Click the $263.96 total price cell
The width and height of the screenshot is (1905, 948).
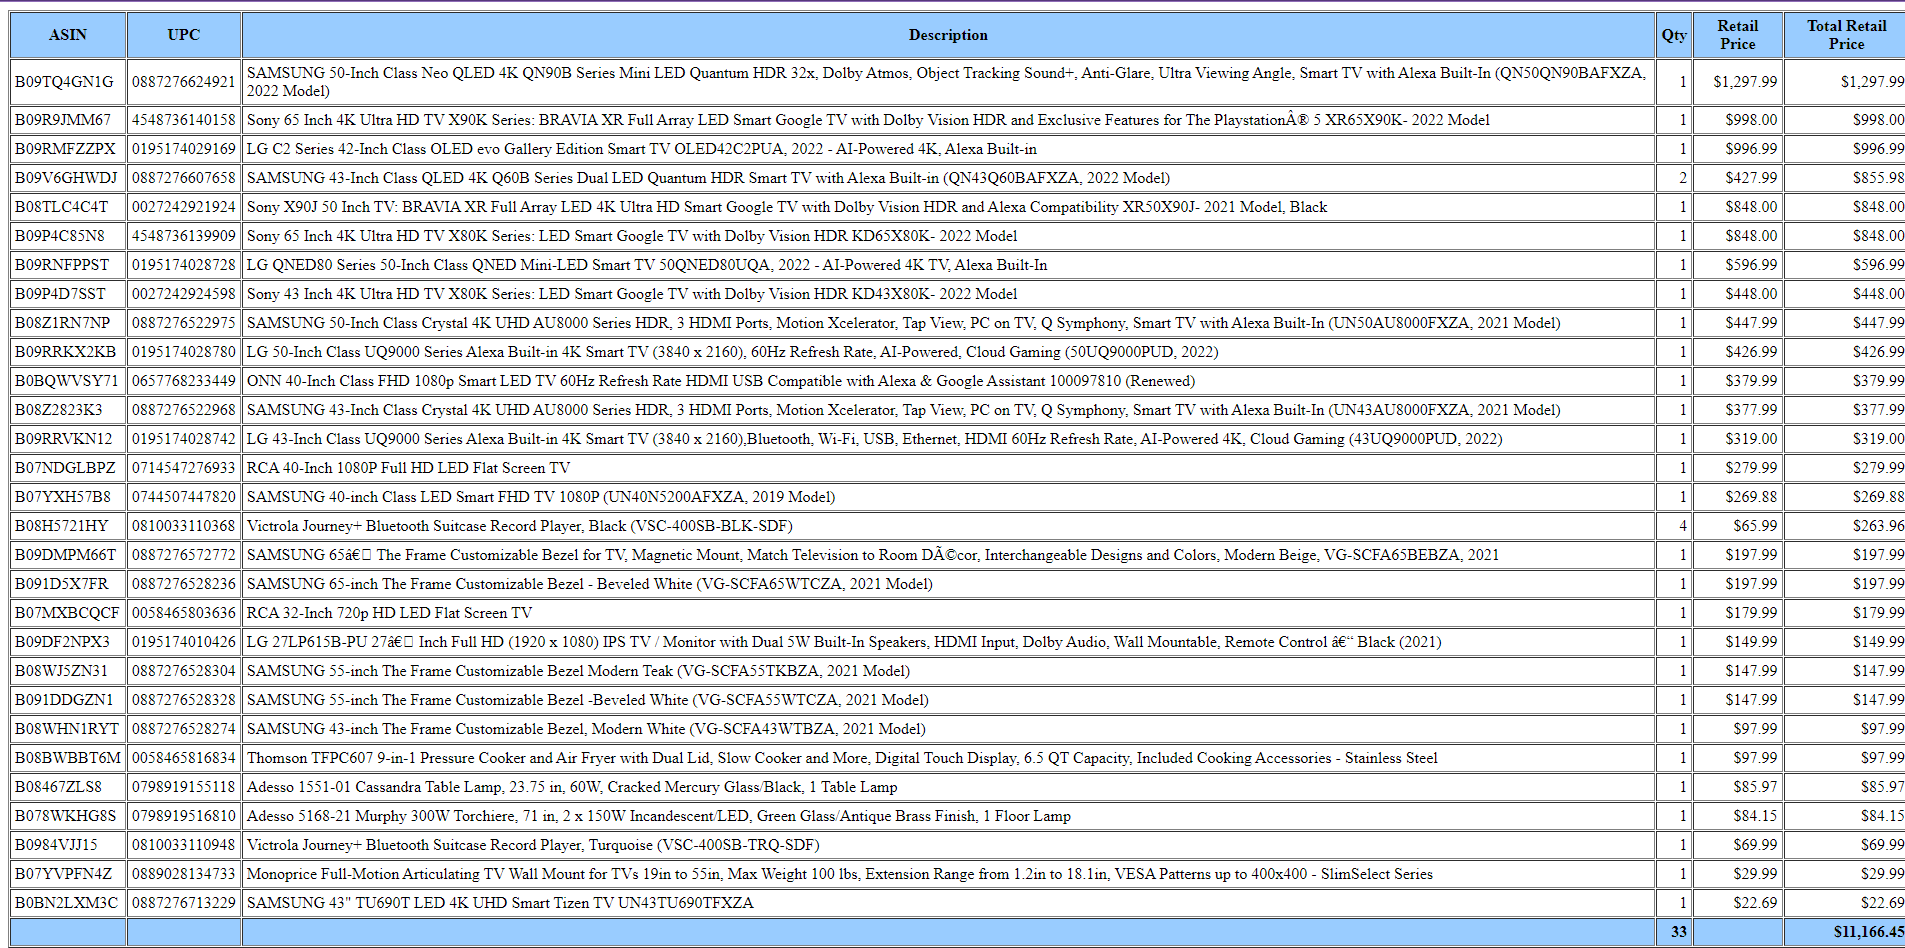[x=1846, y=526]
